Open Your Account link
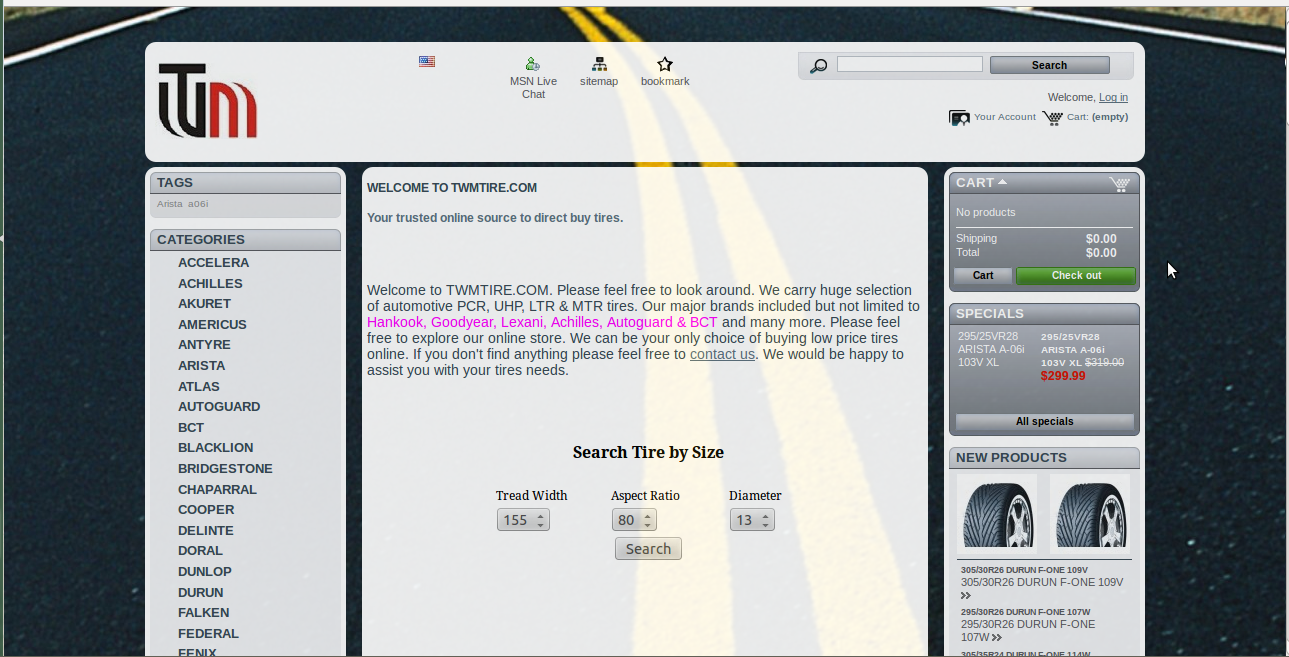 tap(1005, 117)
